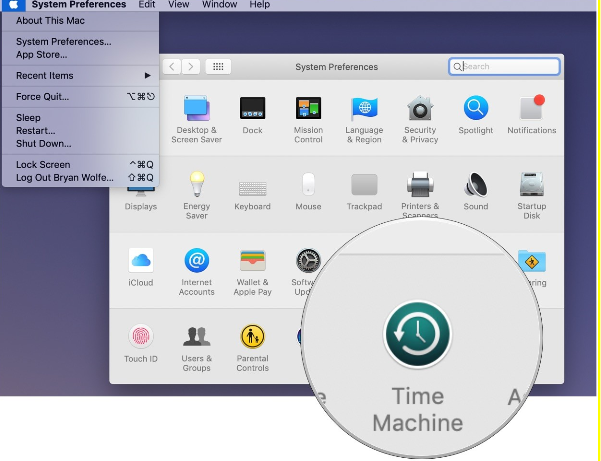Choose Force Quit… menu item

(80, 97)
